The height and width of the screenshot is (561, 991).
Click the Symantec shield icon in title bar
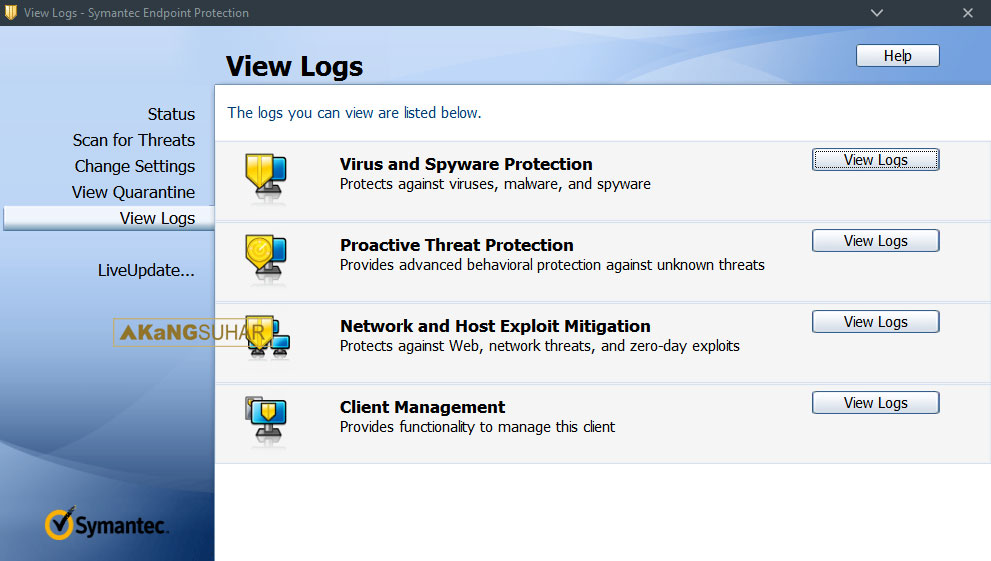[11, 13]
